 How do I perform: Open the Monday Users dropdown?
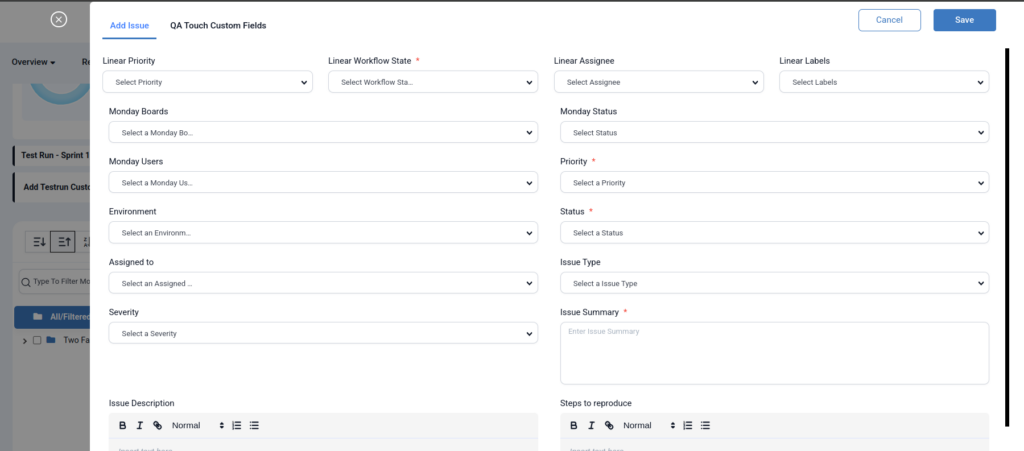click(x=323, y=183)
